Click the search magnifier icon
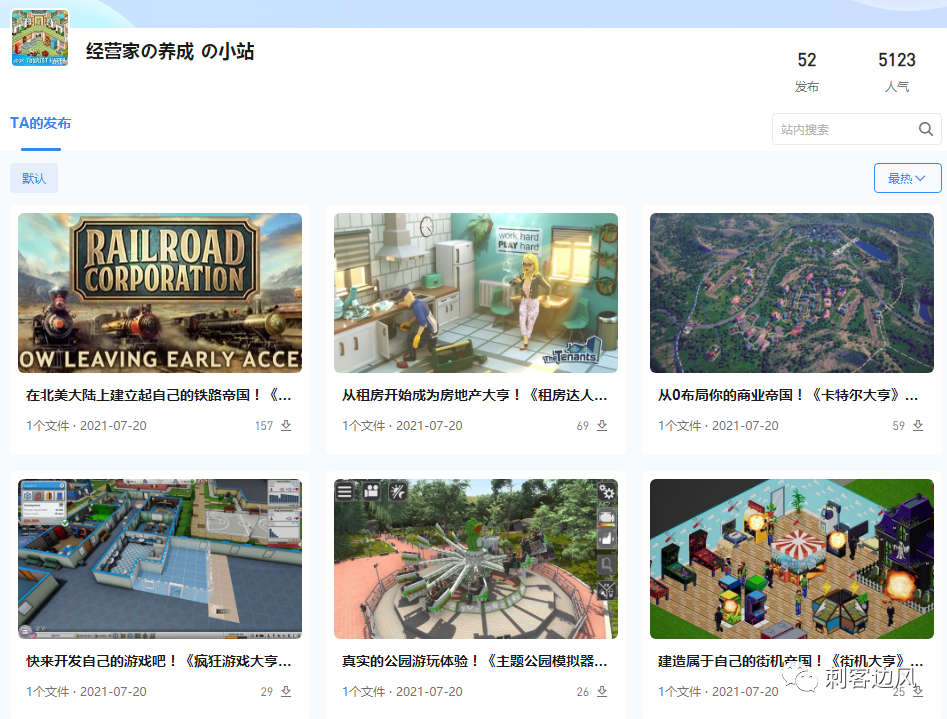 click(925, 129)
